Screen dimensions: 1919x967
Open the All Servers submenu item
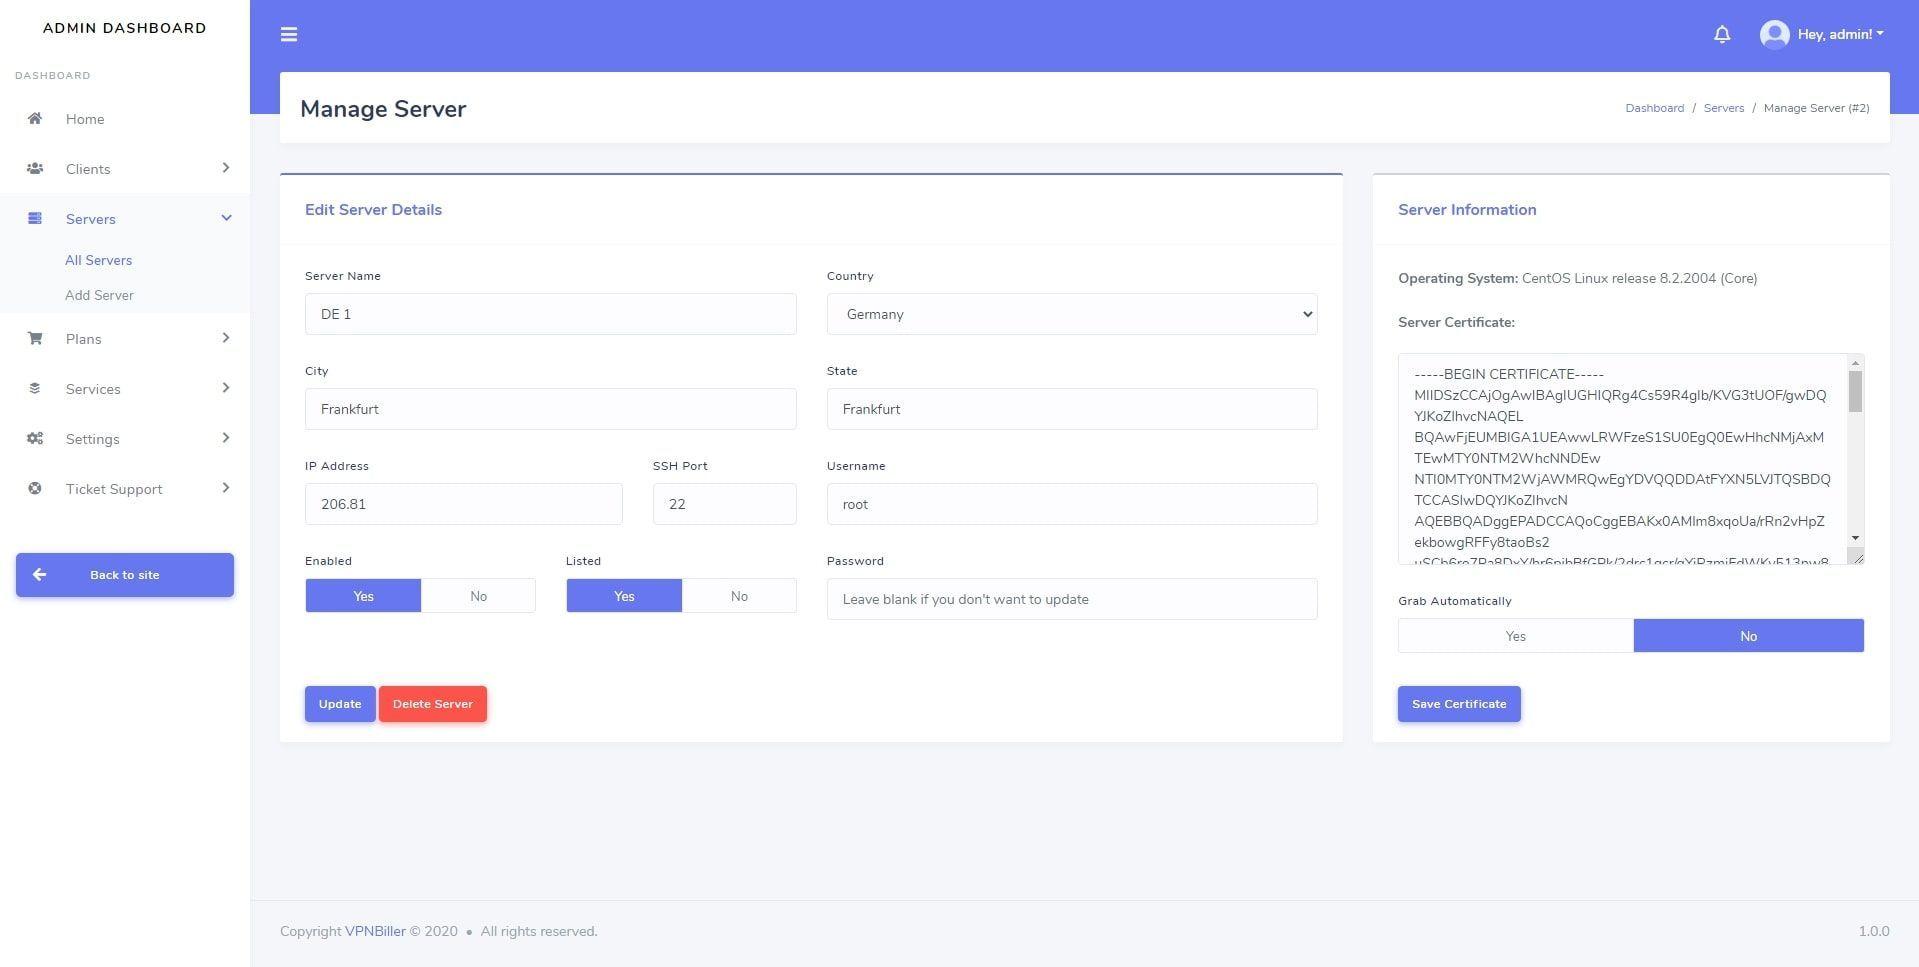(98, 260)
